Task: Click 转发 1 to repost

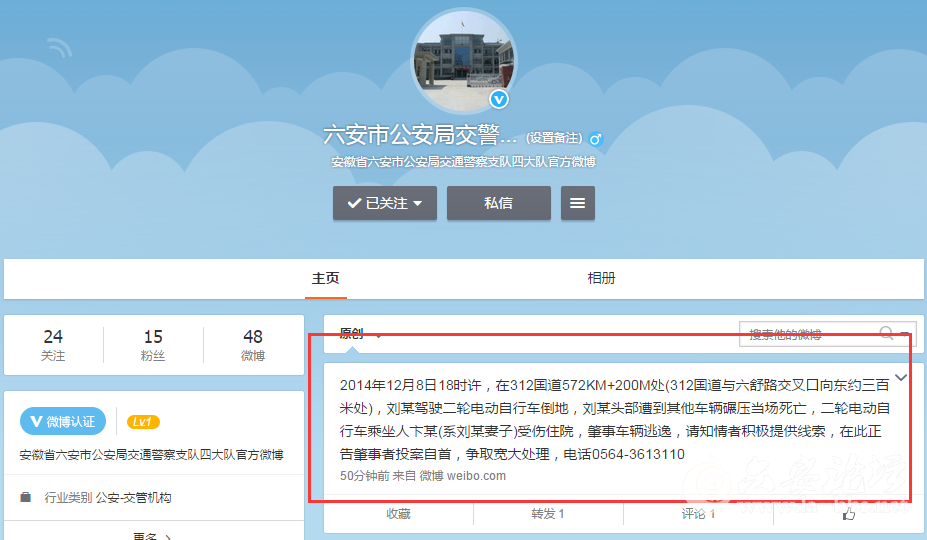Action: tap(547, 514)
